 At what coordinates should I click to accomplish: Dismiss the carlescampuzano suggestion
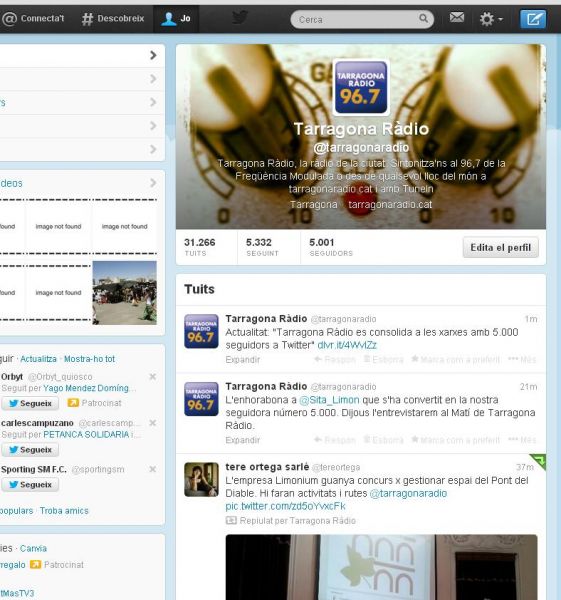pos(152,423)
